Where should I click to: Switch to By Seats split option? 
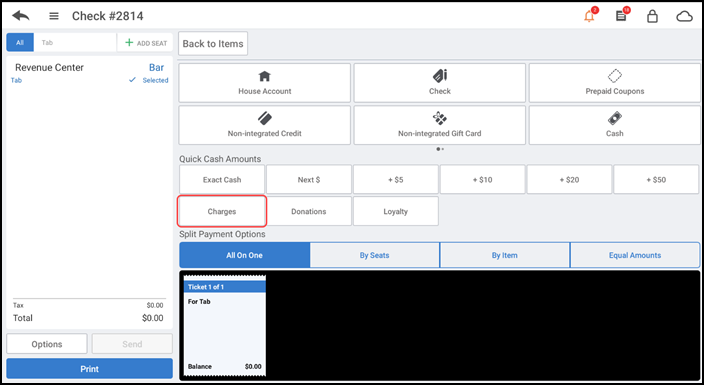click(374, 255)
